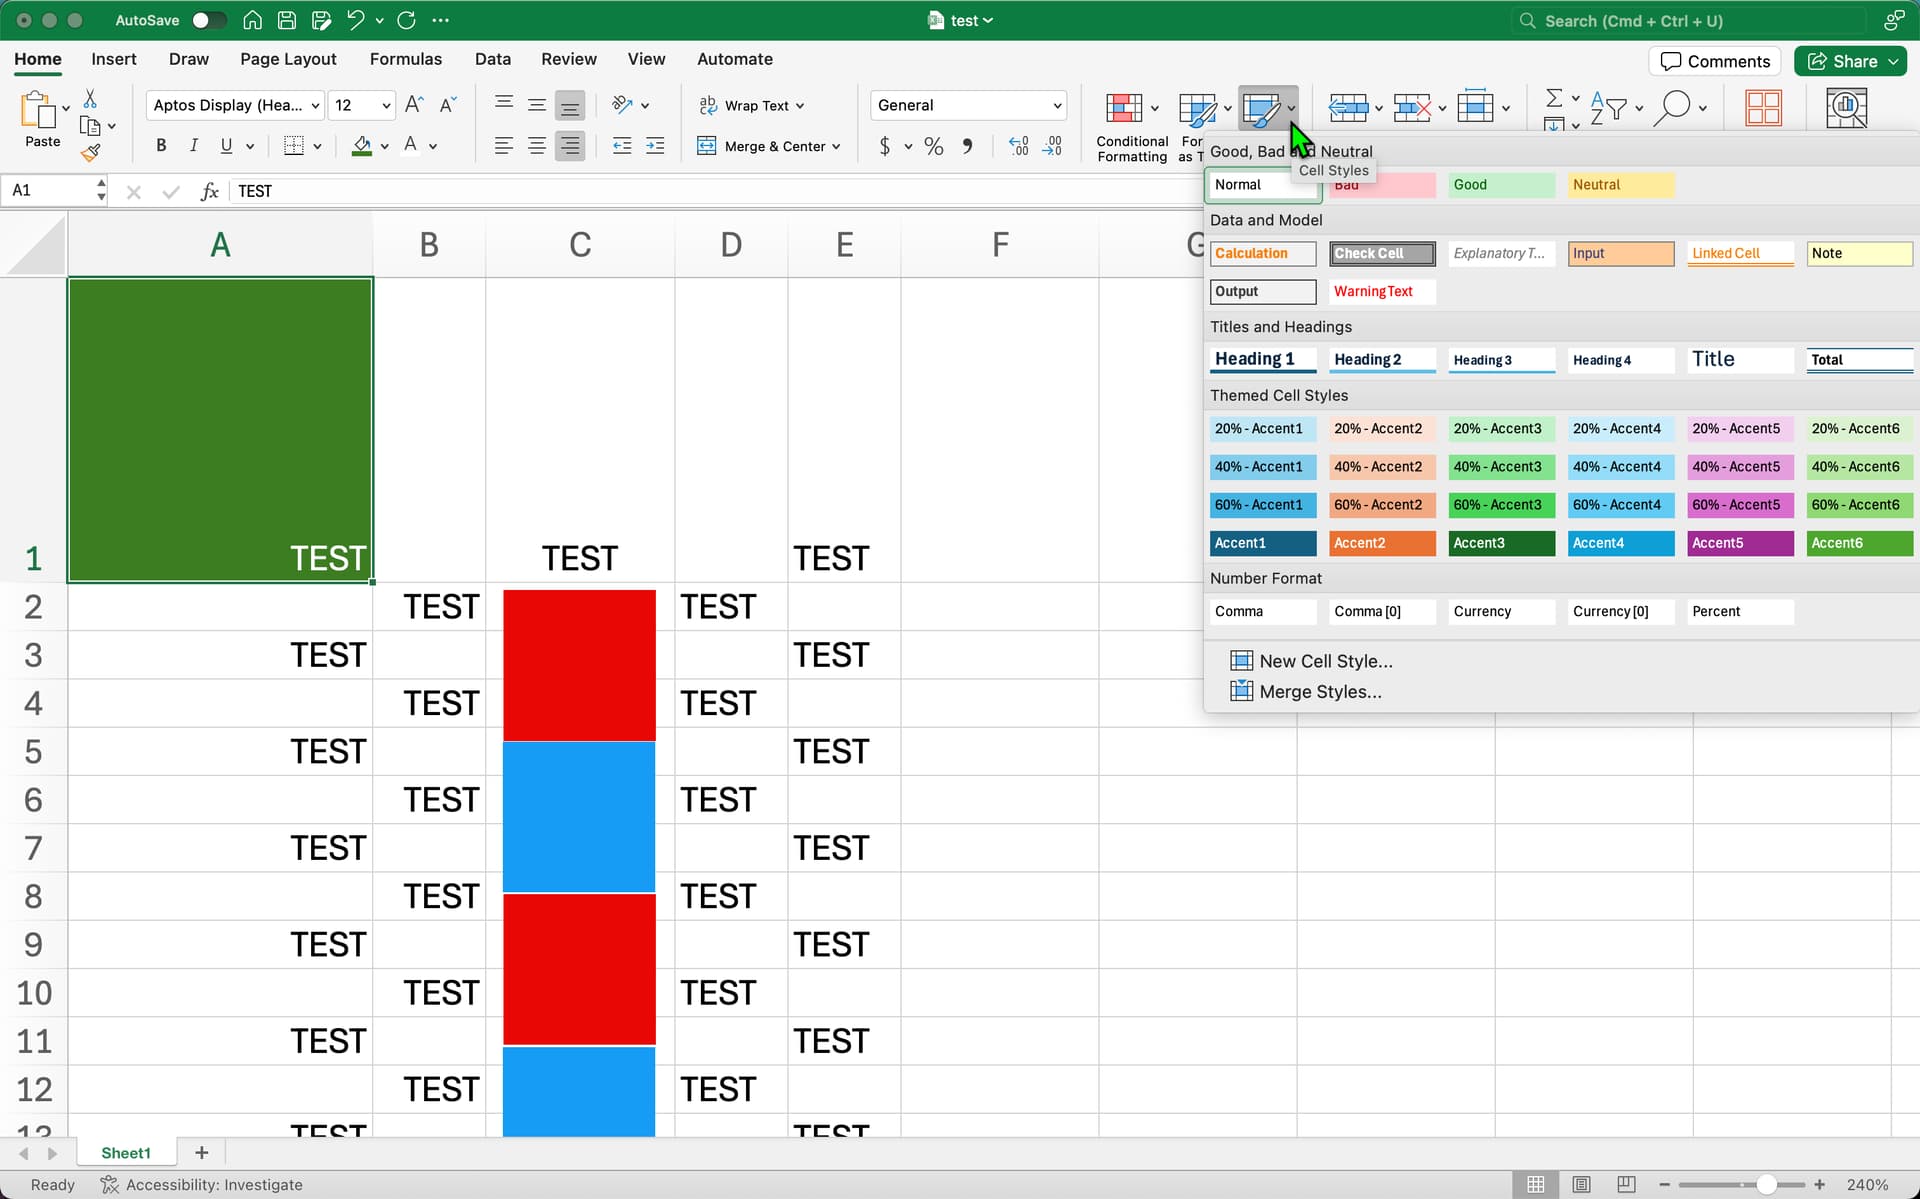Image resolution: width=1920 pixels, height=1199 pixels.
Task: Click the Add-ins grid icon
Action: 1763,108
